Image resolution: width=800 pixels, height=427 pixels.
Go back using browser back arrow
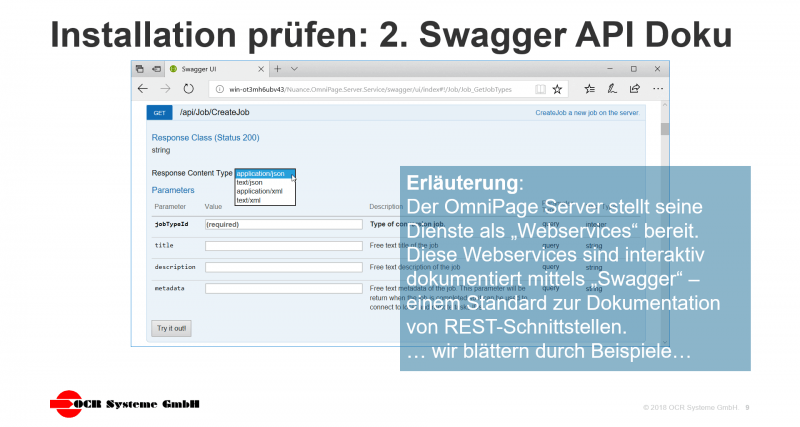pyautogui.click(x=143, y=89)
